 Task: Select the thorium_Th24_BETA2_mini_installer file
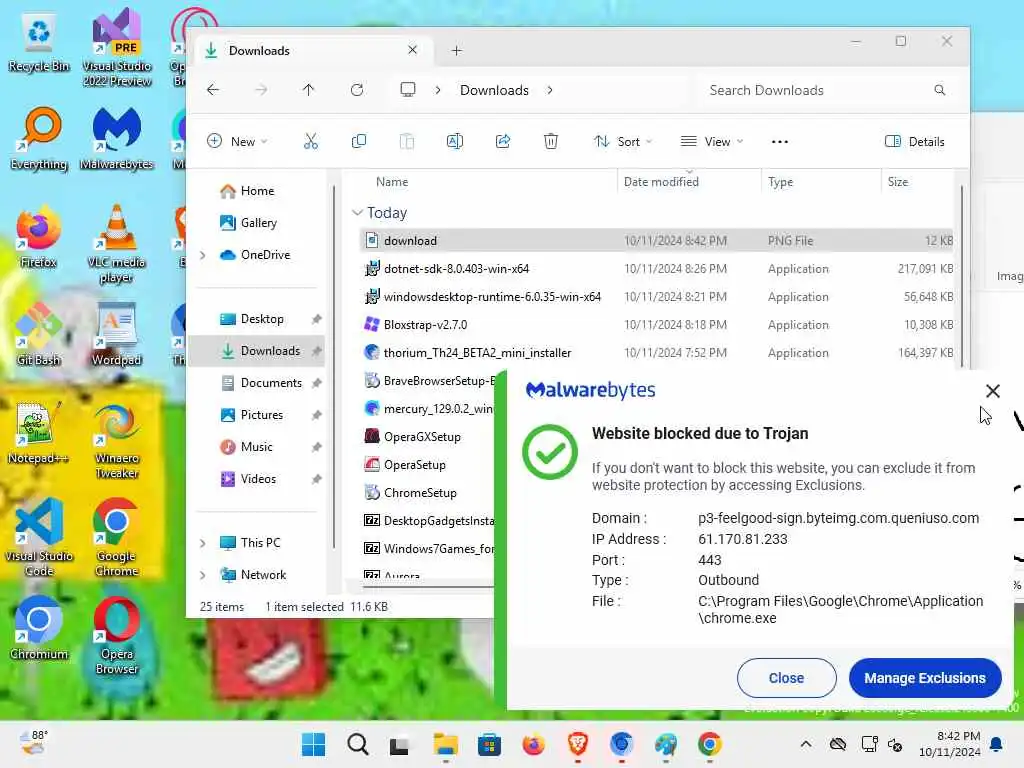656,353
